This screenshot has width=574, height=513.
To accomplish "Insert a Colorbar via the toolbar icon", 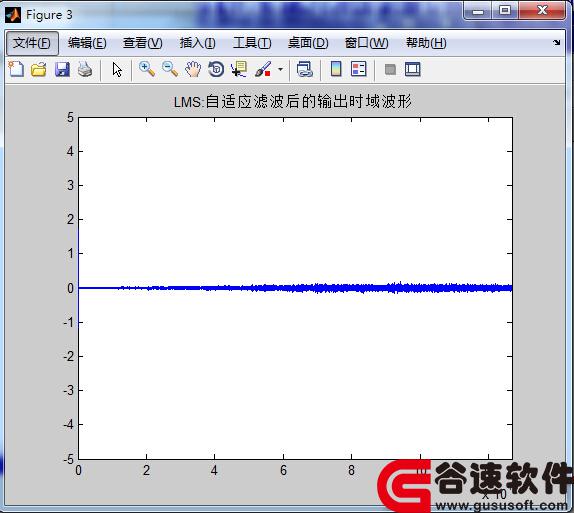I will (x=336, y=69).
